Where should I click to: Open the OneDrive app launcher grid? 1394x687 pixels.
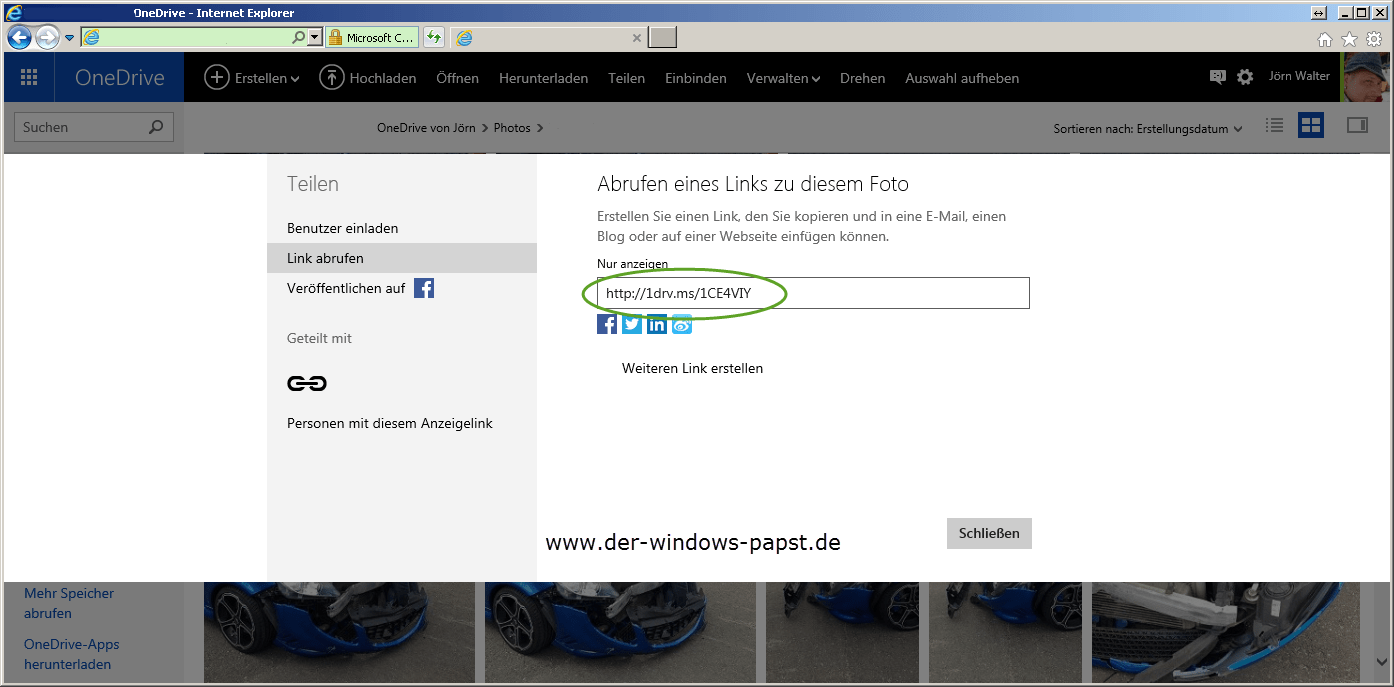[x=29, y=78]
